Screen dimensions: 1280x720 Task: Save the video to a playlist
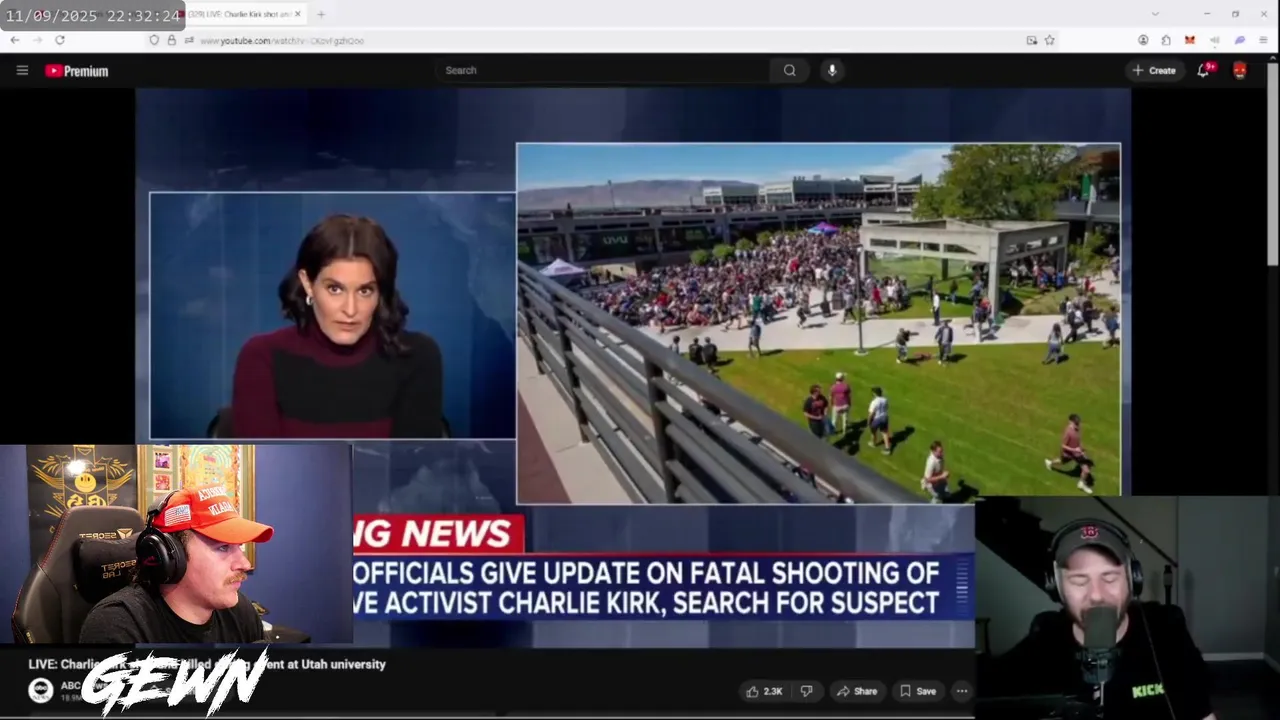coord(917,691)
